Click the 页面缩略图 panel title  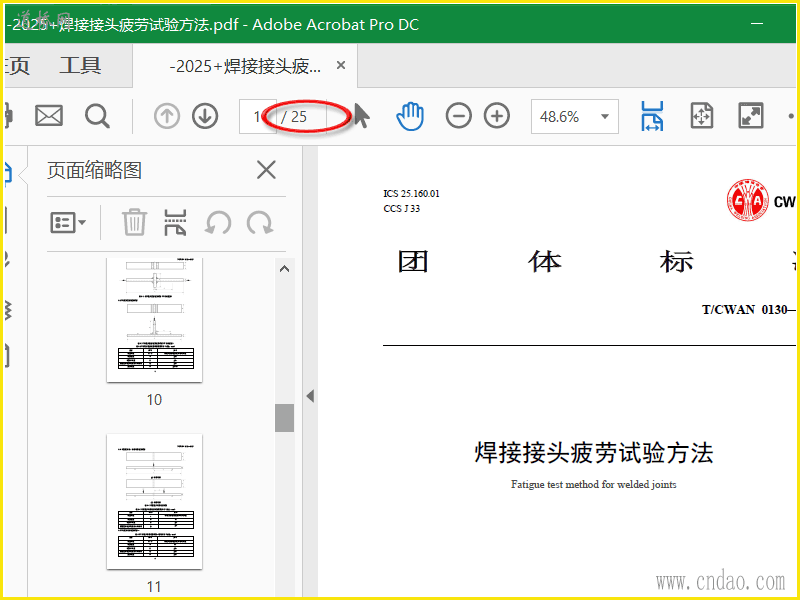pos(94,170)
